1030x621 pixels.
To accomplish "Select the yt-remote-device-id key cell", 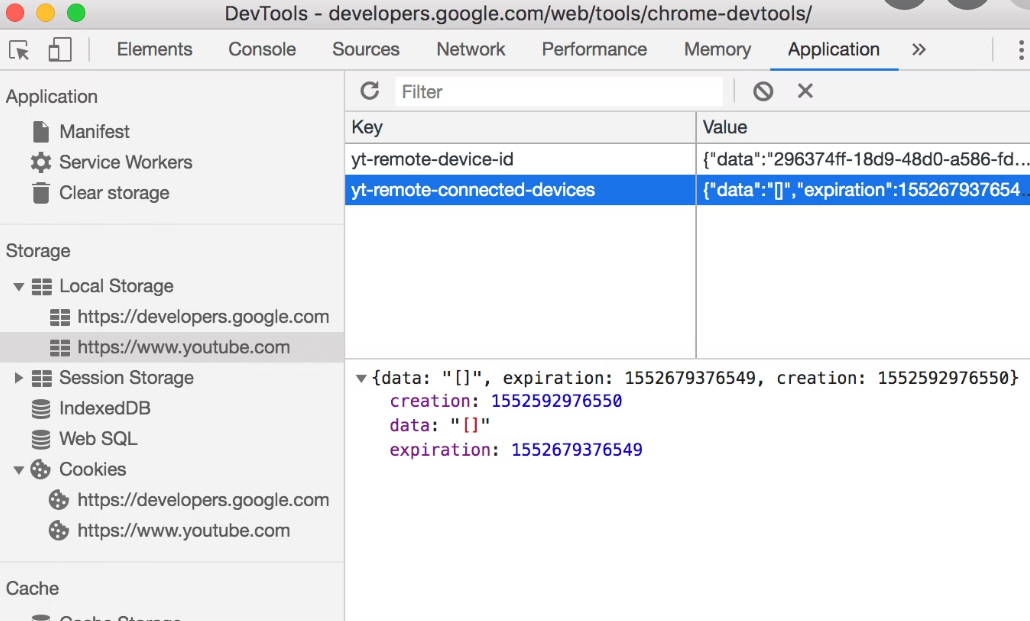I will [520, 159].
